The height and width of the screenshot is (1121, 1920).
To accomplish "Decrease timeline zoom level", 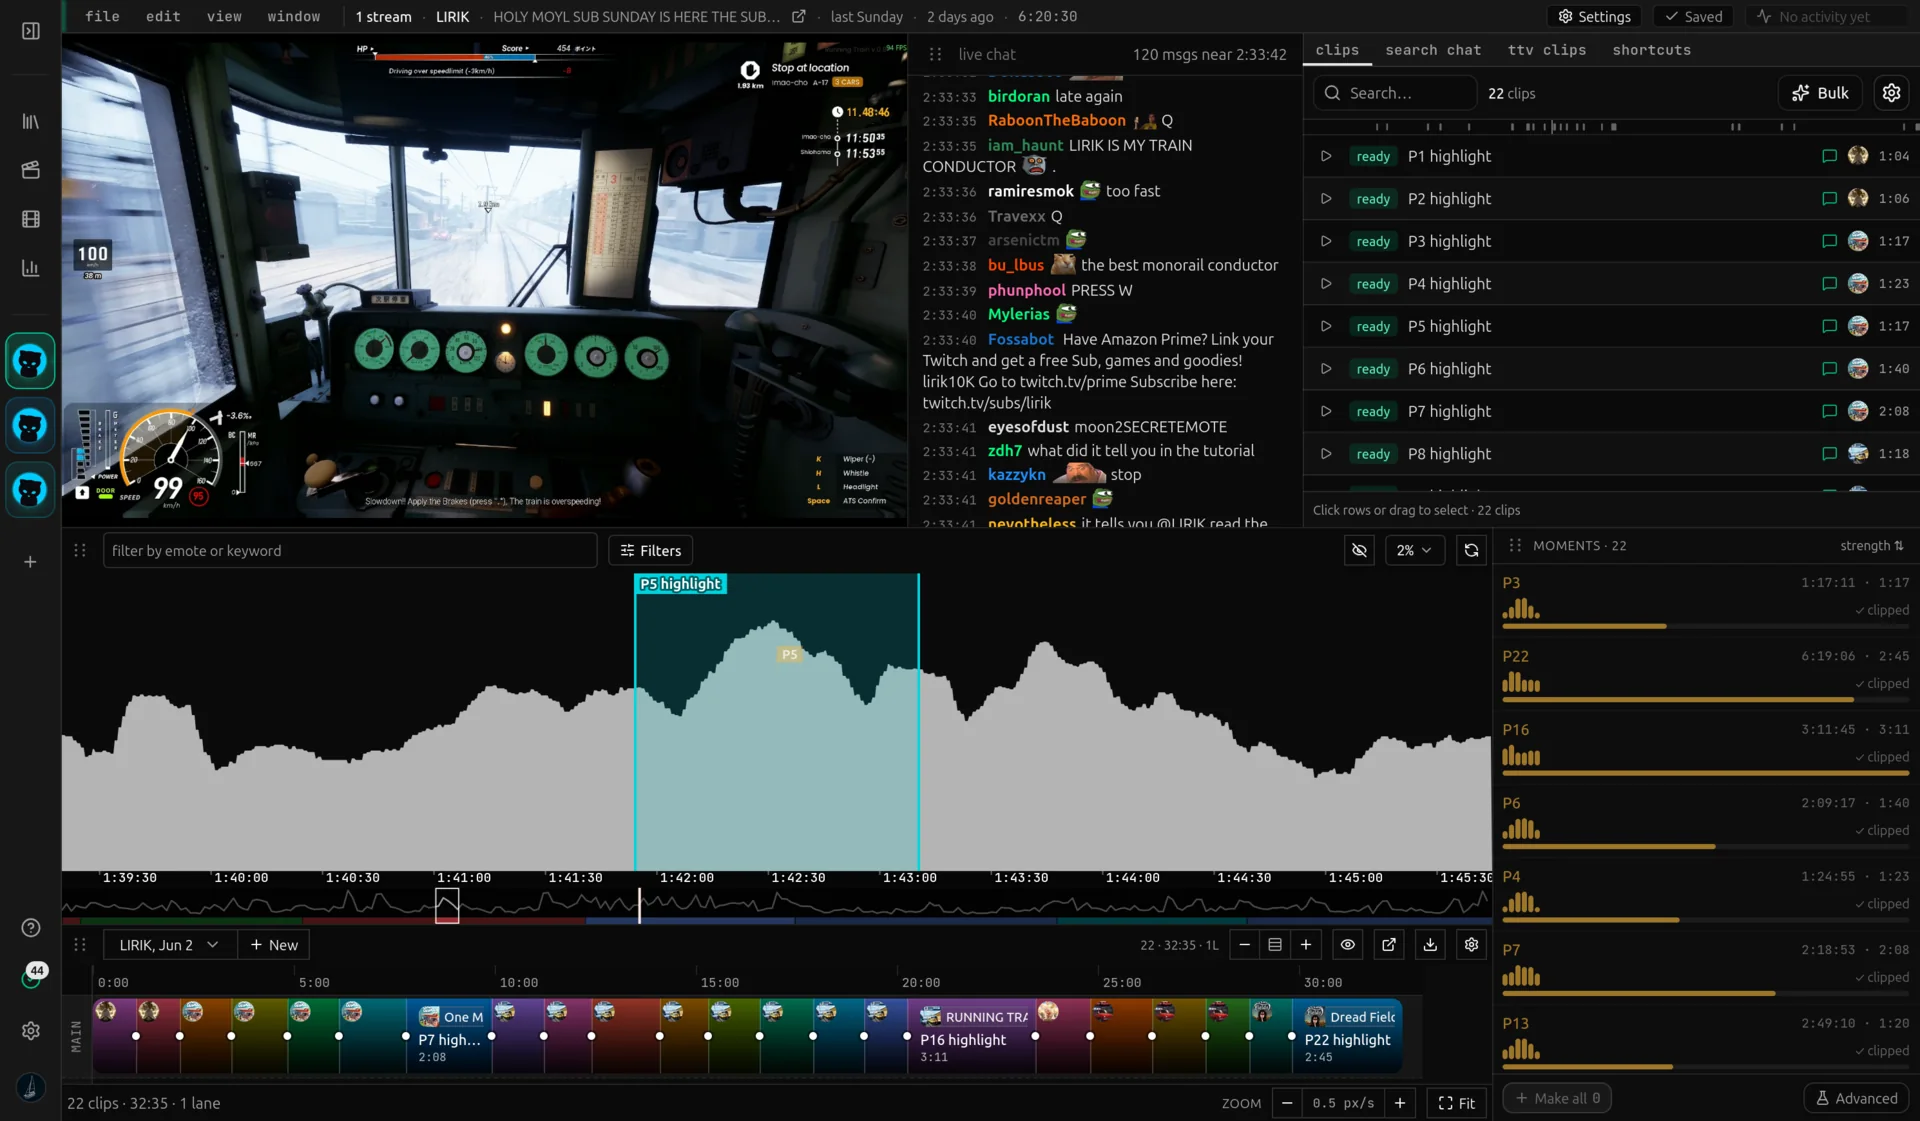I will pos(1287,1104).
